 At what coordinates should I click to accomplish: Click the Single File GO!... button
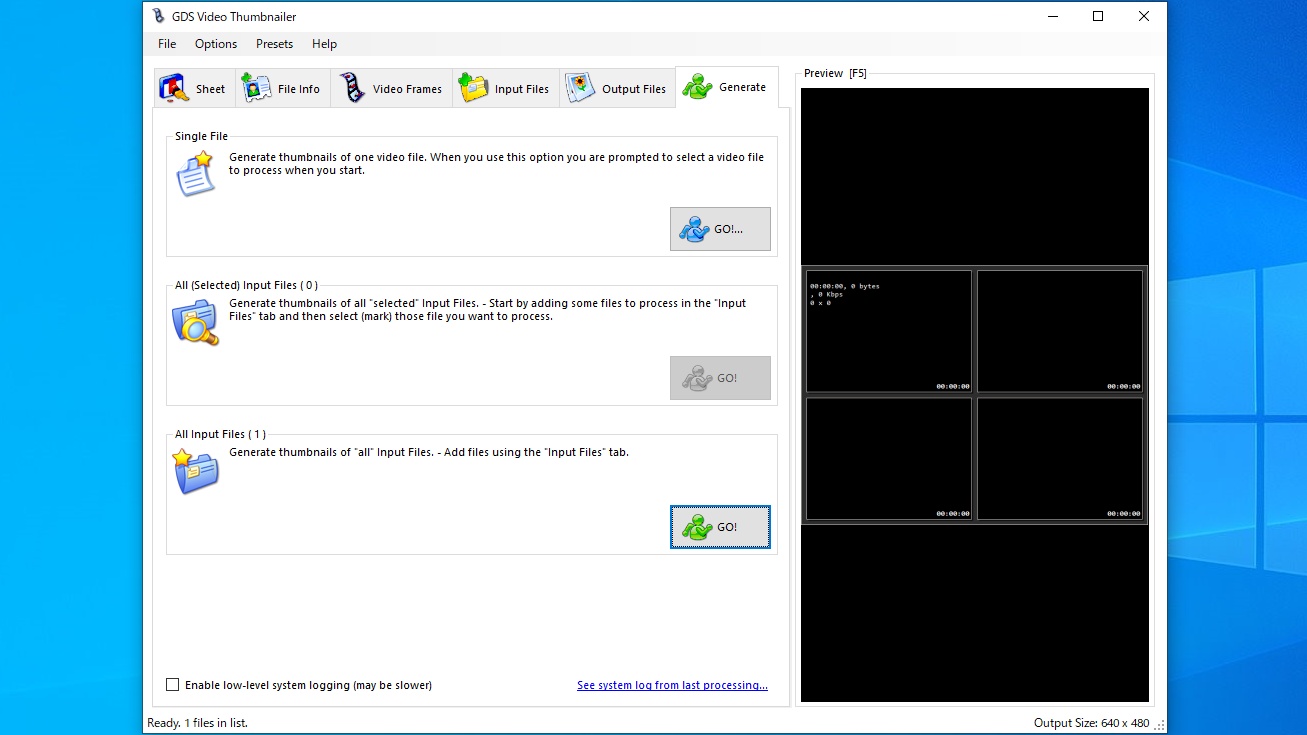[x=720, y=229]
